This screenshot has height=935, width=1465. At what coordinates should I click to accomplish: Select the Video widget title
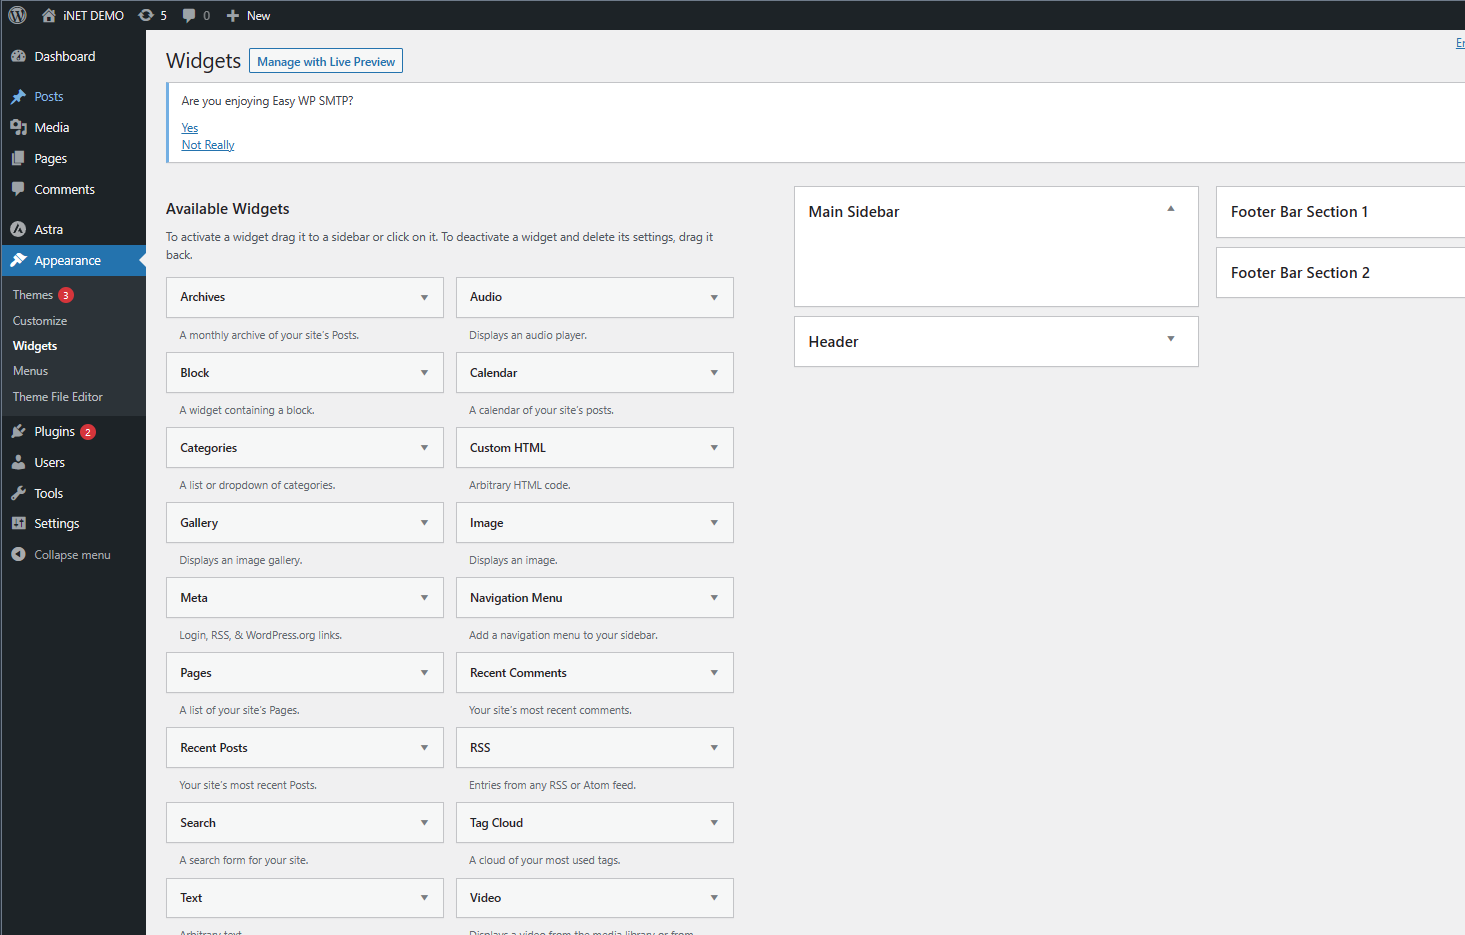pos(485,898)
